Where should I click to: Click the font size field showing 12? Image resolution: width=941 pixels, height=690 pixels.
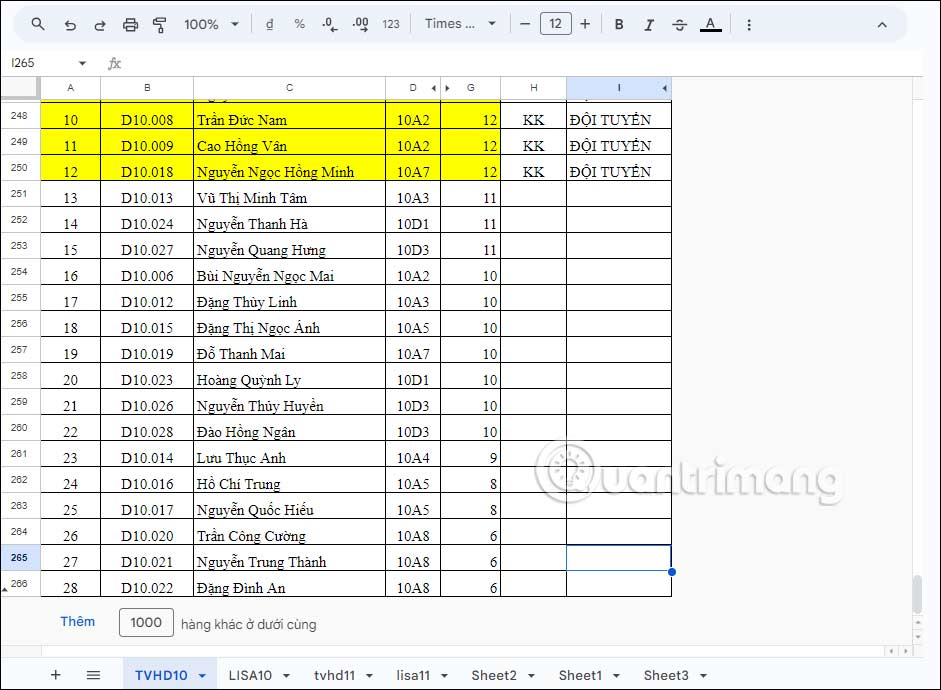click(x=556, y=24)
